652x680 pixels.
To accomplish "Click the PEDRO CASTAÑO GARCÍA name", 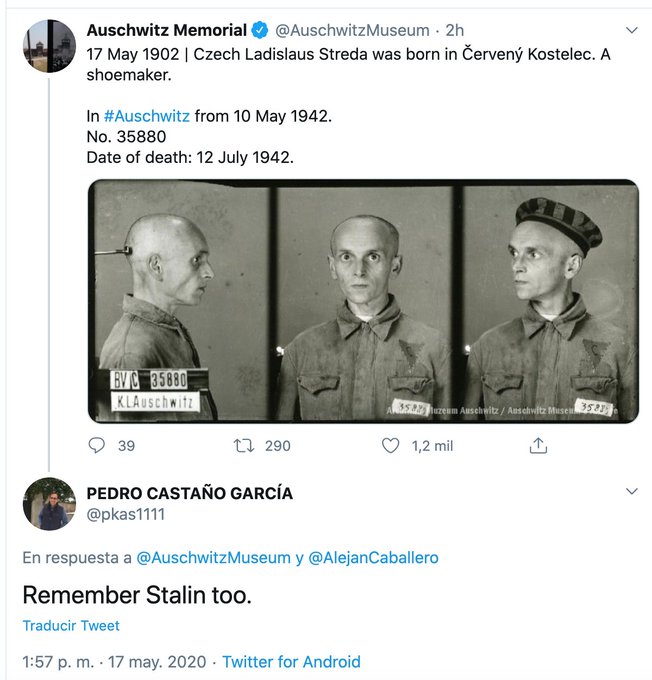I will (190, 493).
